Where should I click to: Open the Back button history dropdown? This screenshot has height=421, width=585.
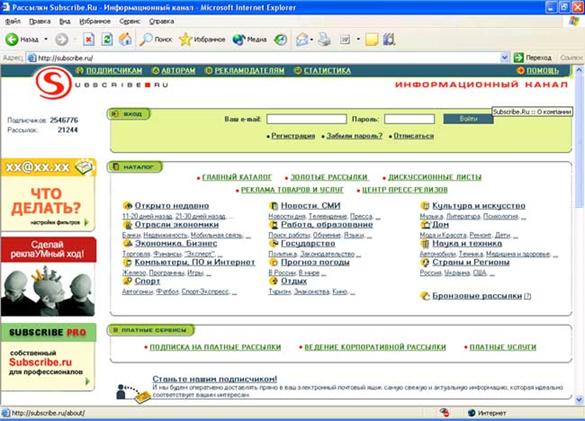(46, 39)
